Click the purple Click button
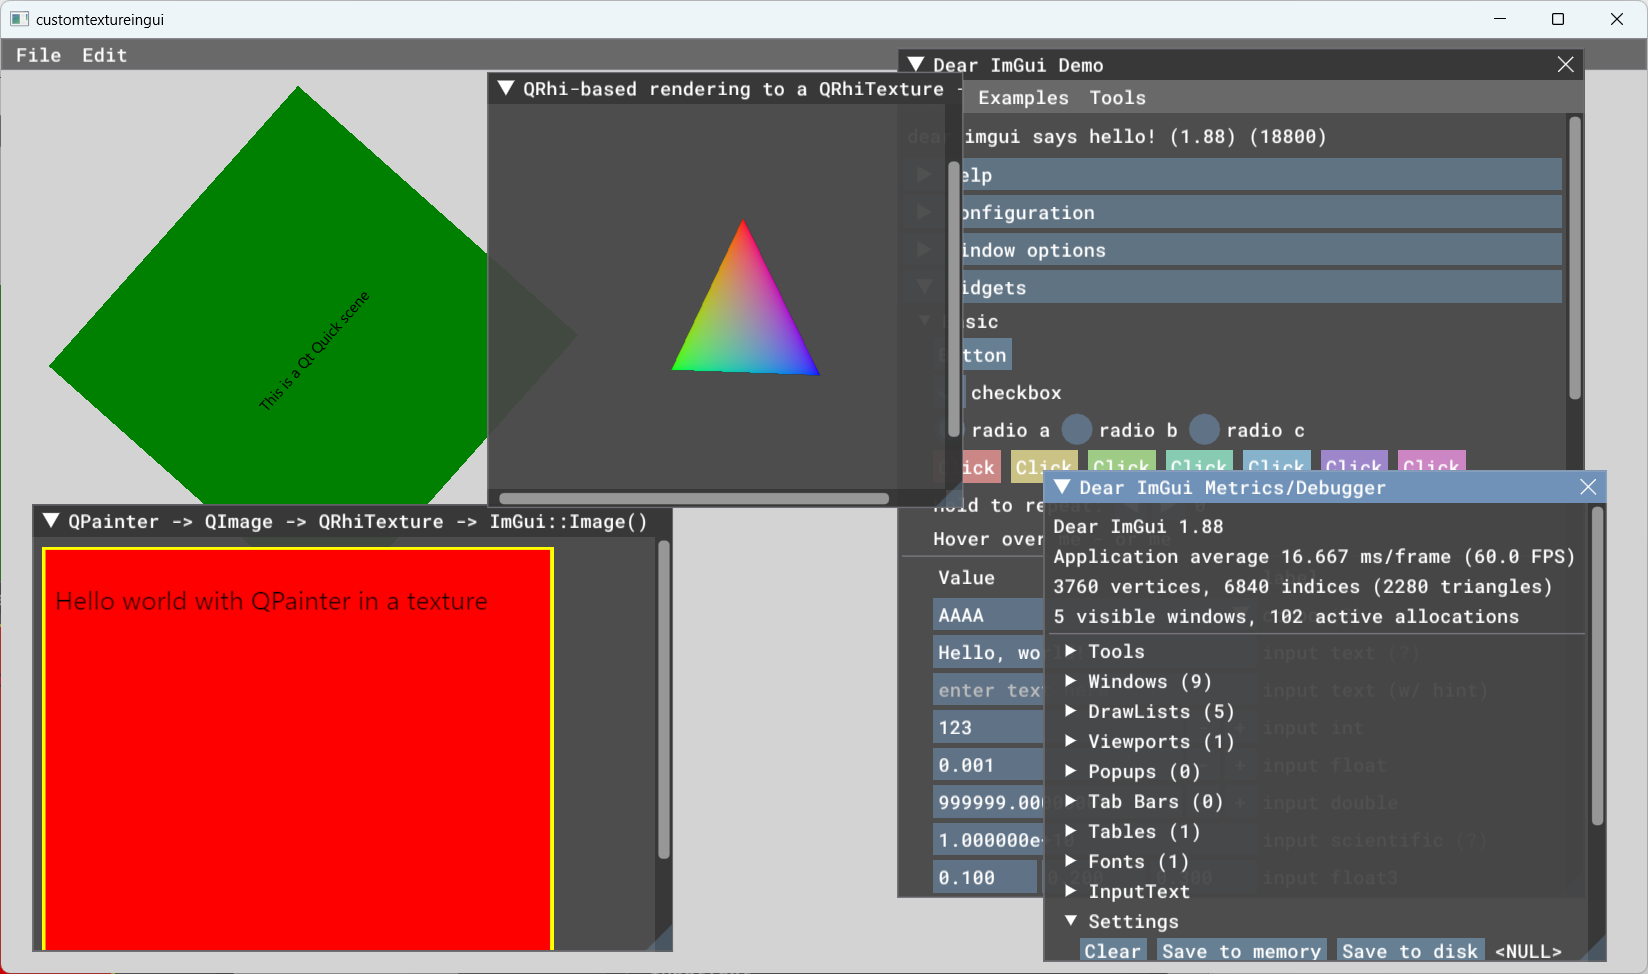The width and height of the screenshot is (1648, 974). (x=1354, y=463)
